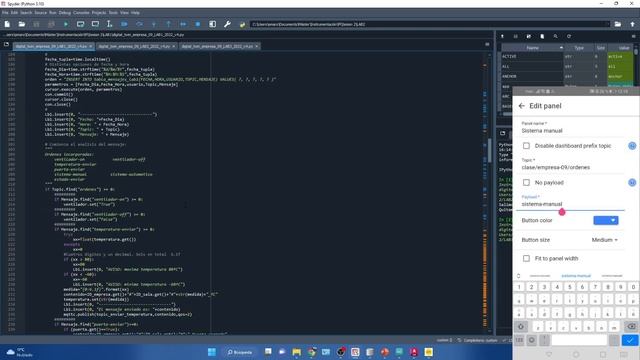Image resolution: width=640 pixels, height=360 pixels.
Task: Open the File menu
Action: [5, 13]
